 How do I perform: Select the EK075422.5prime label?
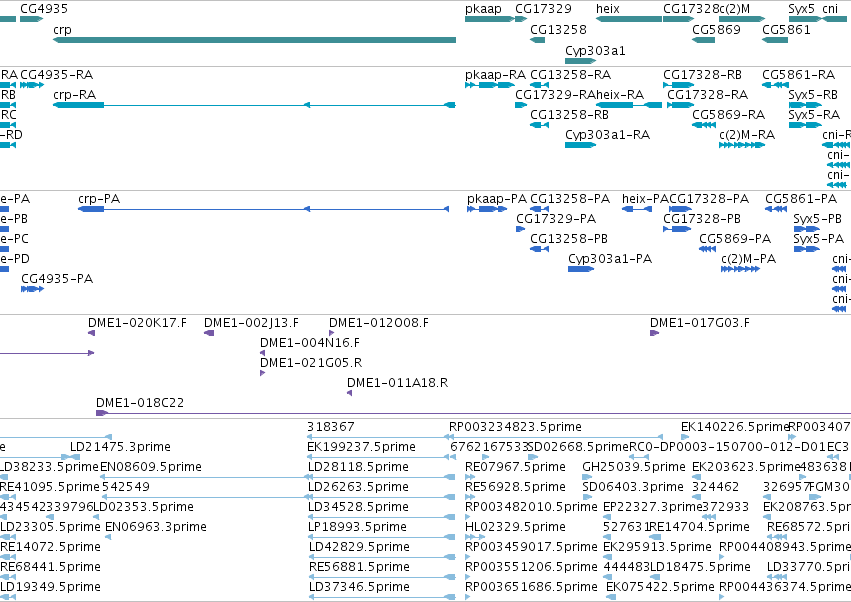coord(660,587)
